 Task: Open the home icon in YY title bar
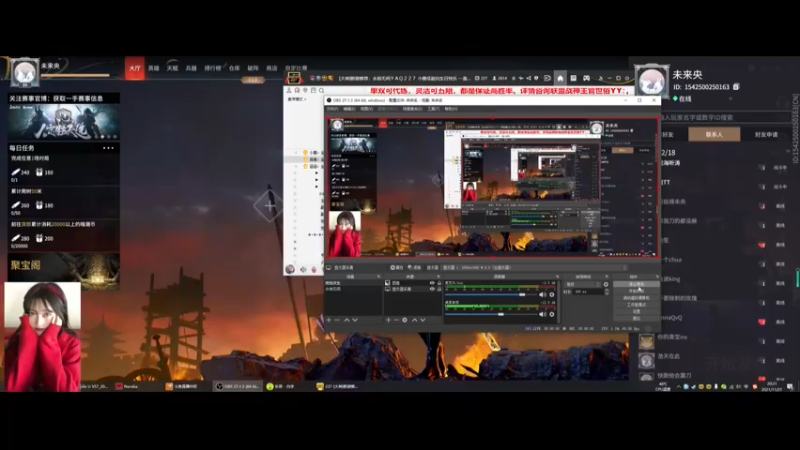560,78
